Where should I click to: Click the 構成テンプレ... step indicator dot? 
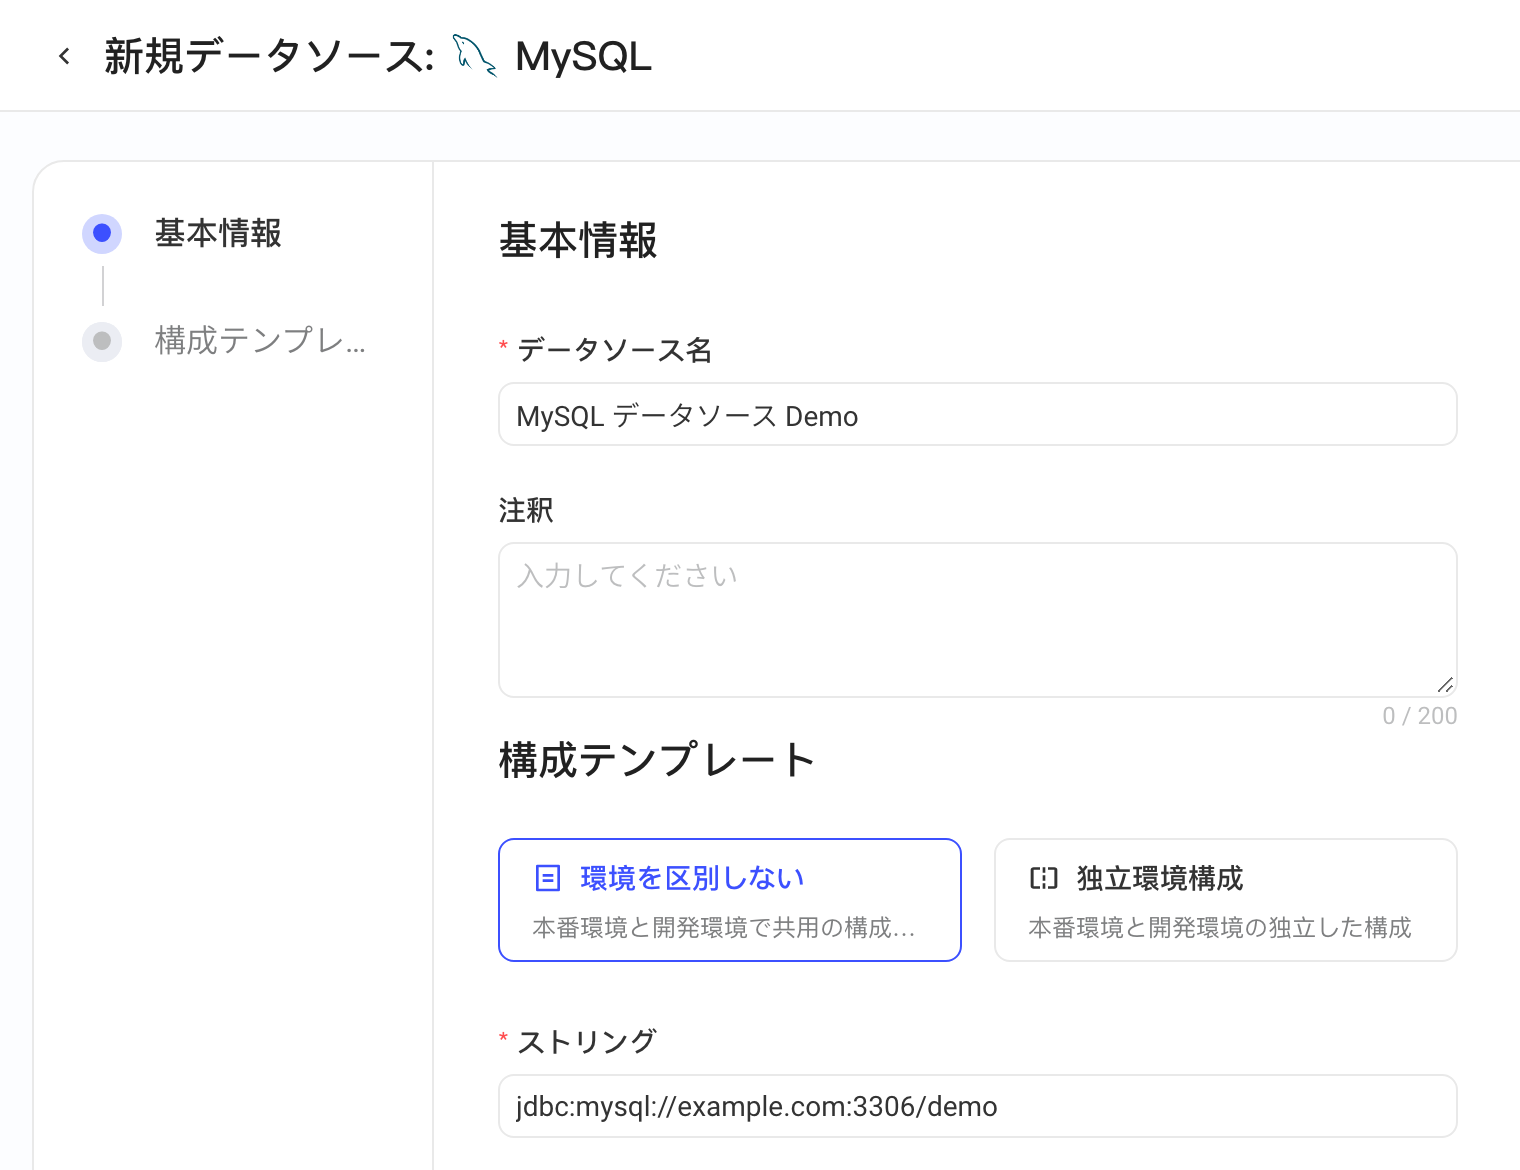(102, 341)
